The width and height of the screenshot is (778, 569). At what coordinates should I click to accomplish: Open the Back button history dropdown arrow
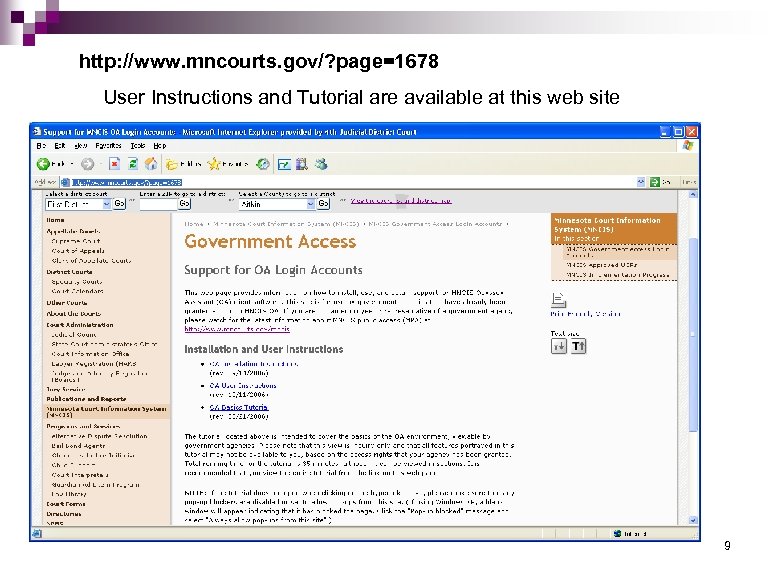71,164
